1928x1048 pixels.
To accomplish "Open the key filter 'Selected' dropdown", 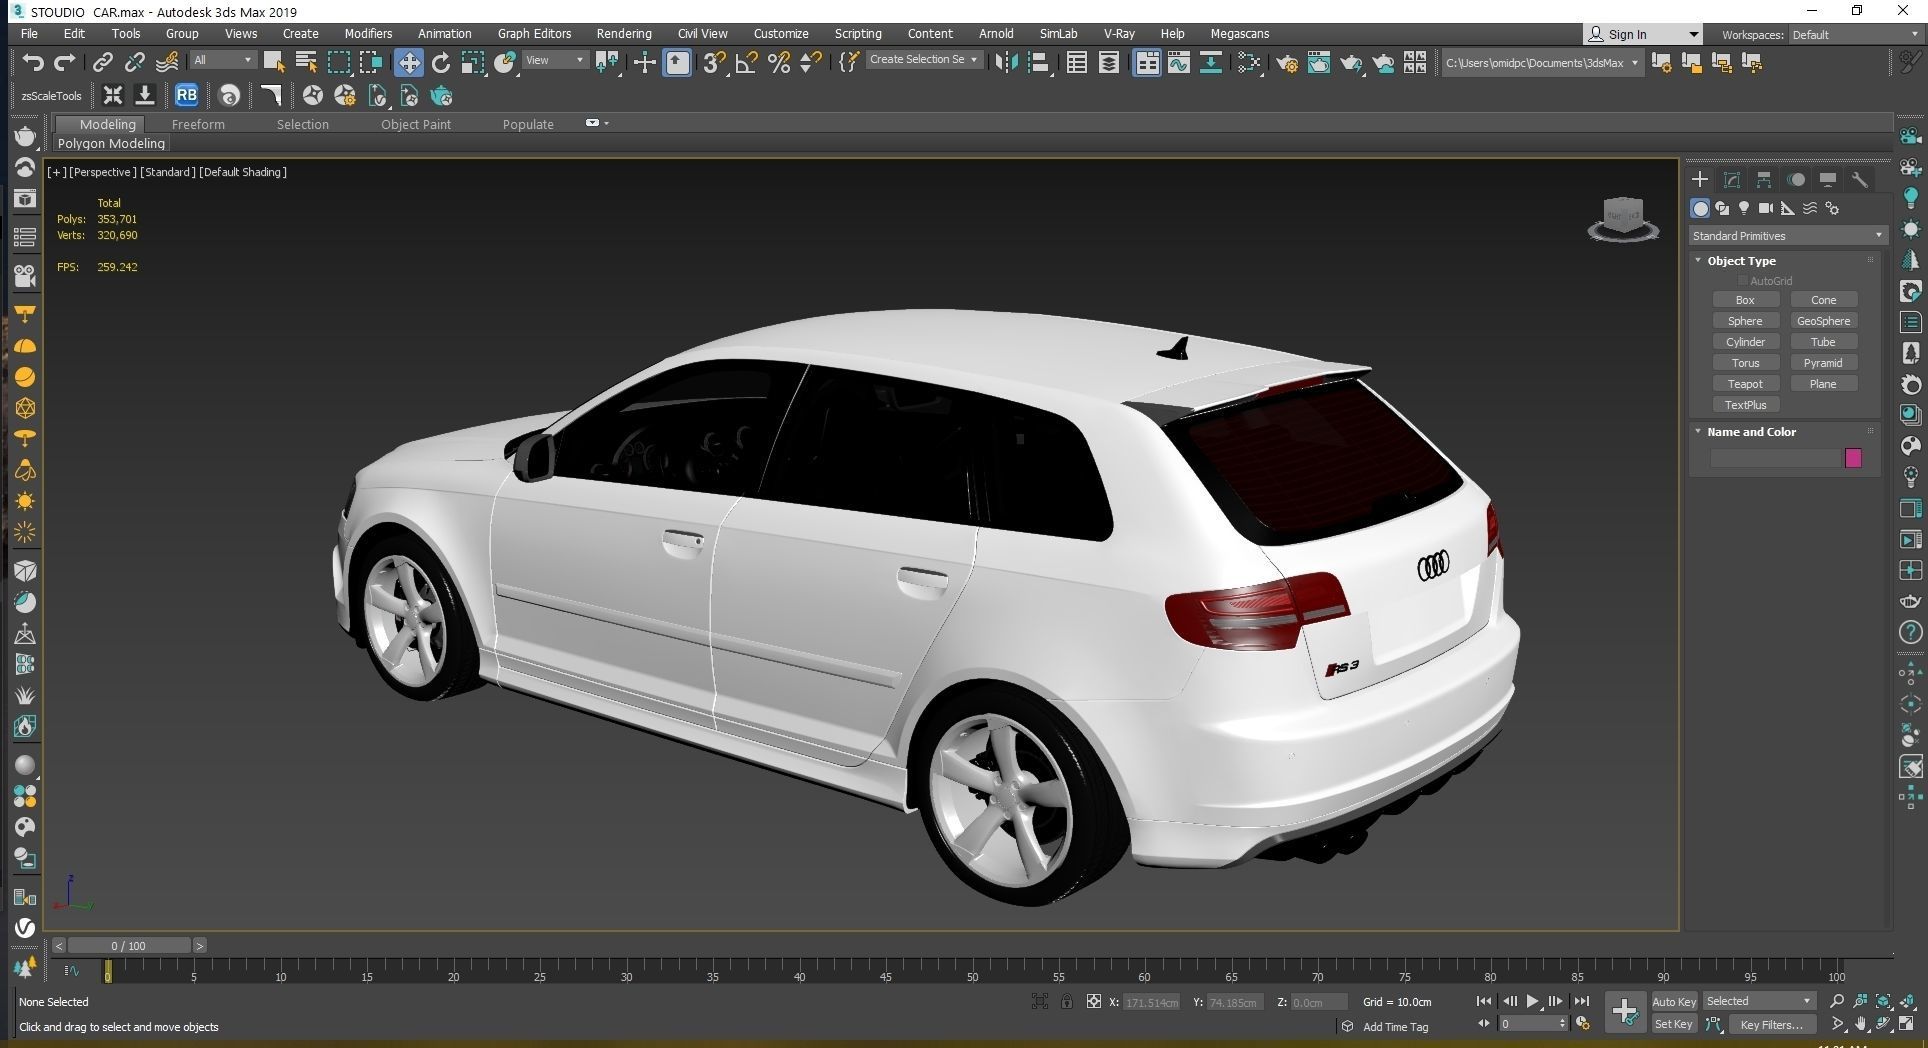I will (1759, 1001).
